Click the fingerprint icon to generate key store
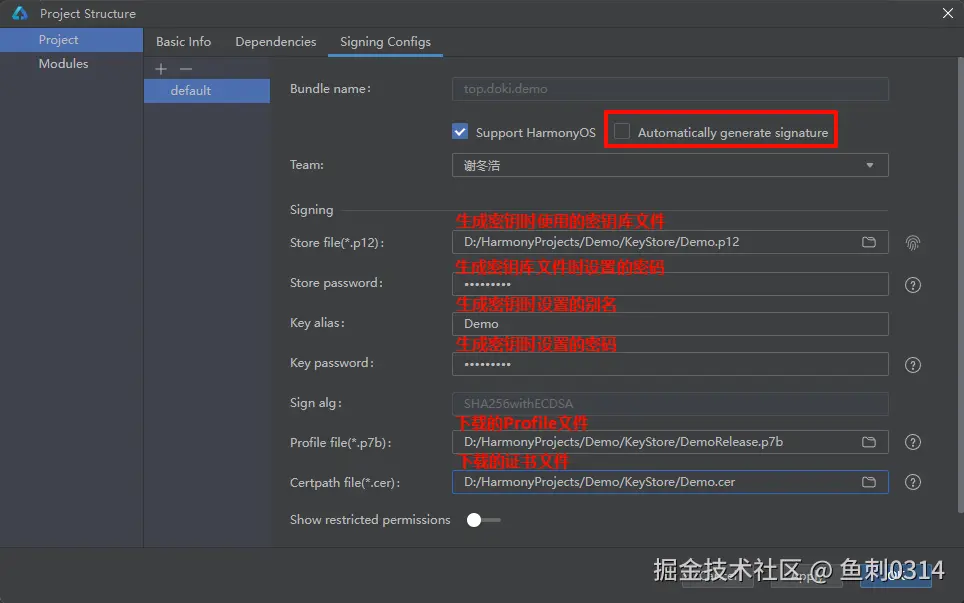Image resolution: width=964 pixels, height=603 pixels. click(x=913, y=243)
